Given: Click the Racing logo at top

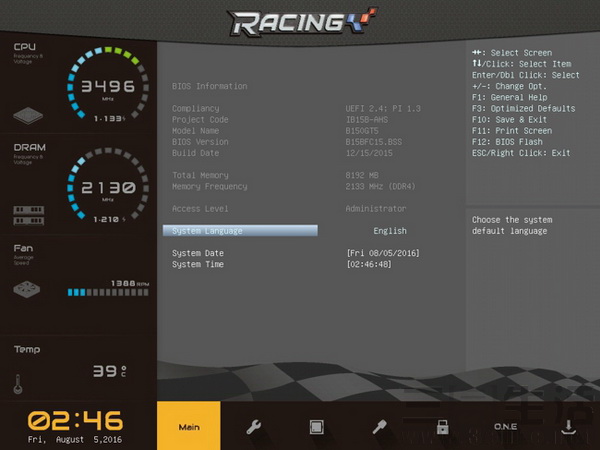Looking at the screenshot, I should click(x=302, y=22).
